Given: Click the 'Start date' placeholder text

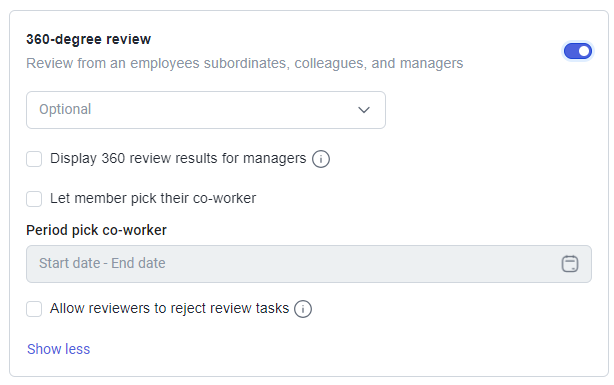Looking at the screenshot, I should pyautogui.click(x=70, y=263).
